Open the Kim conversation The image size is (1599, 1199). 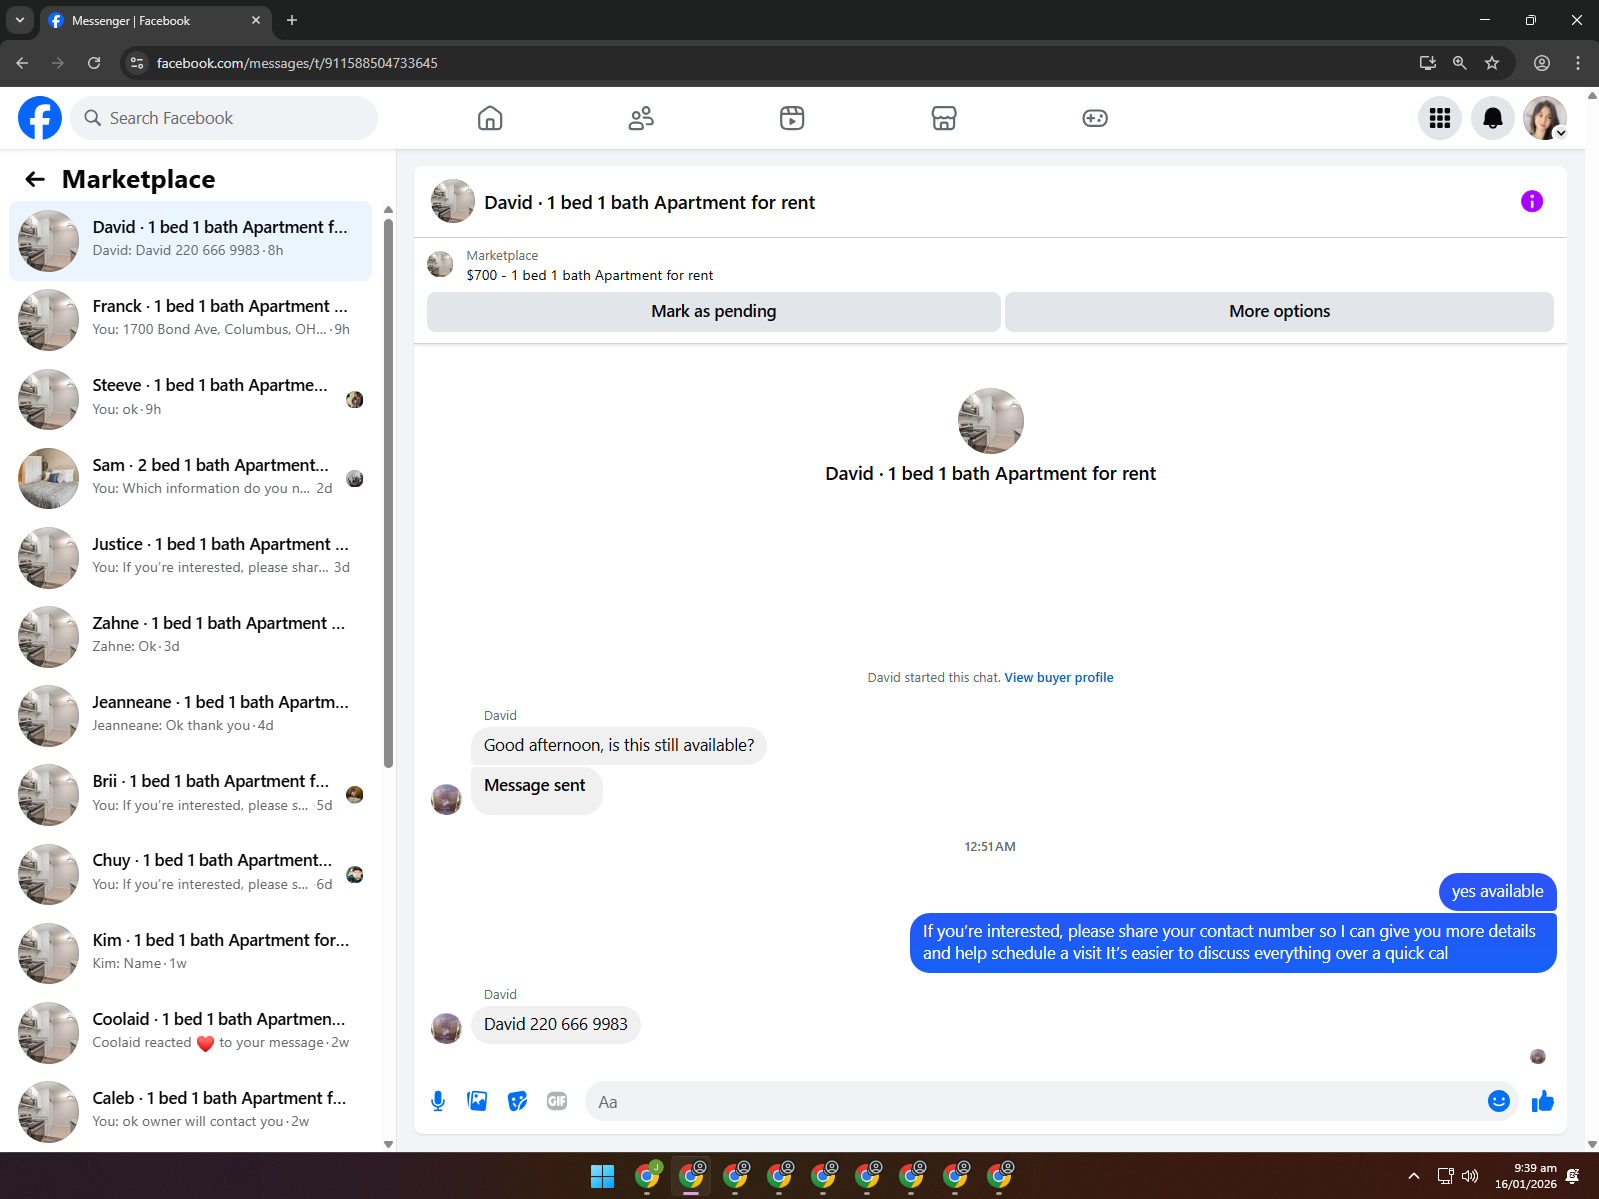[x=190, y=953]
